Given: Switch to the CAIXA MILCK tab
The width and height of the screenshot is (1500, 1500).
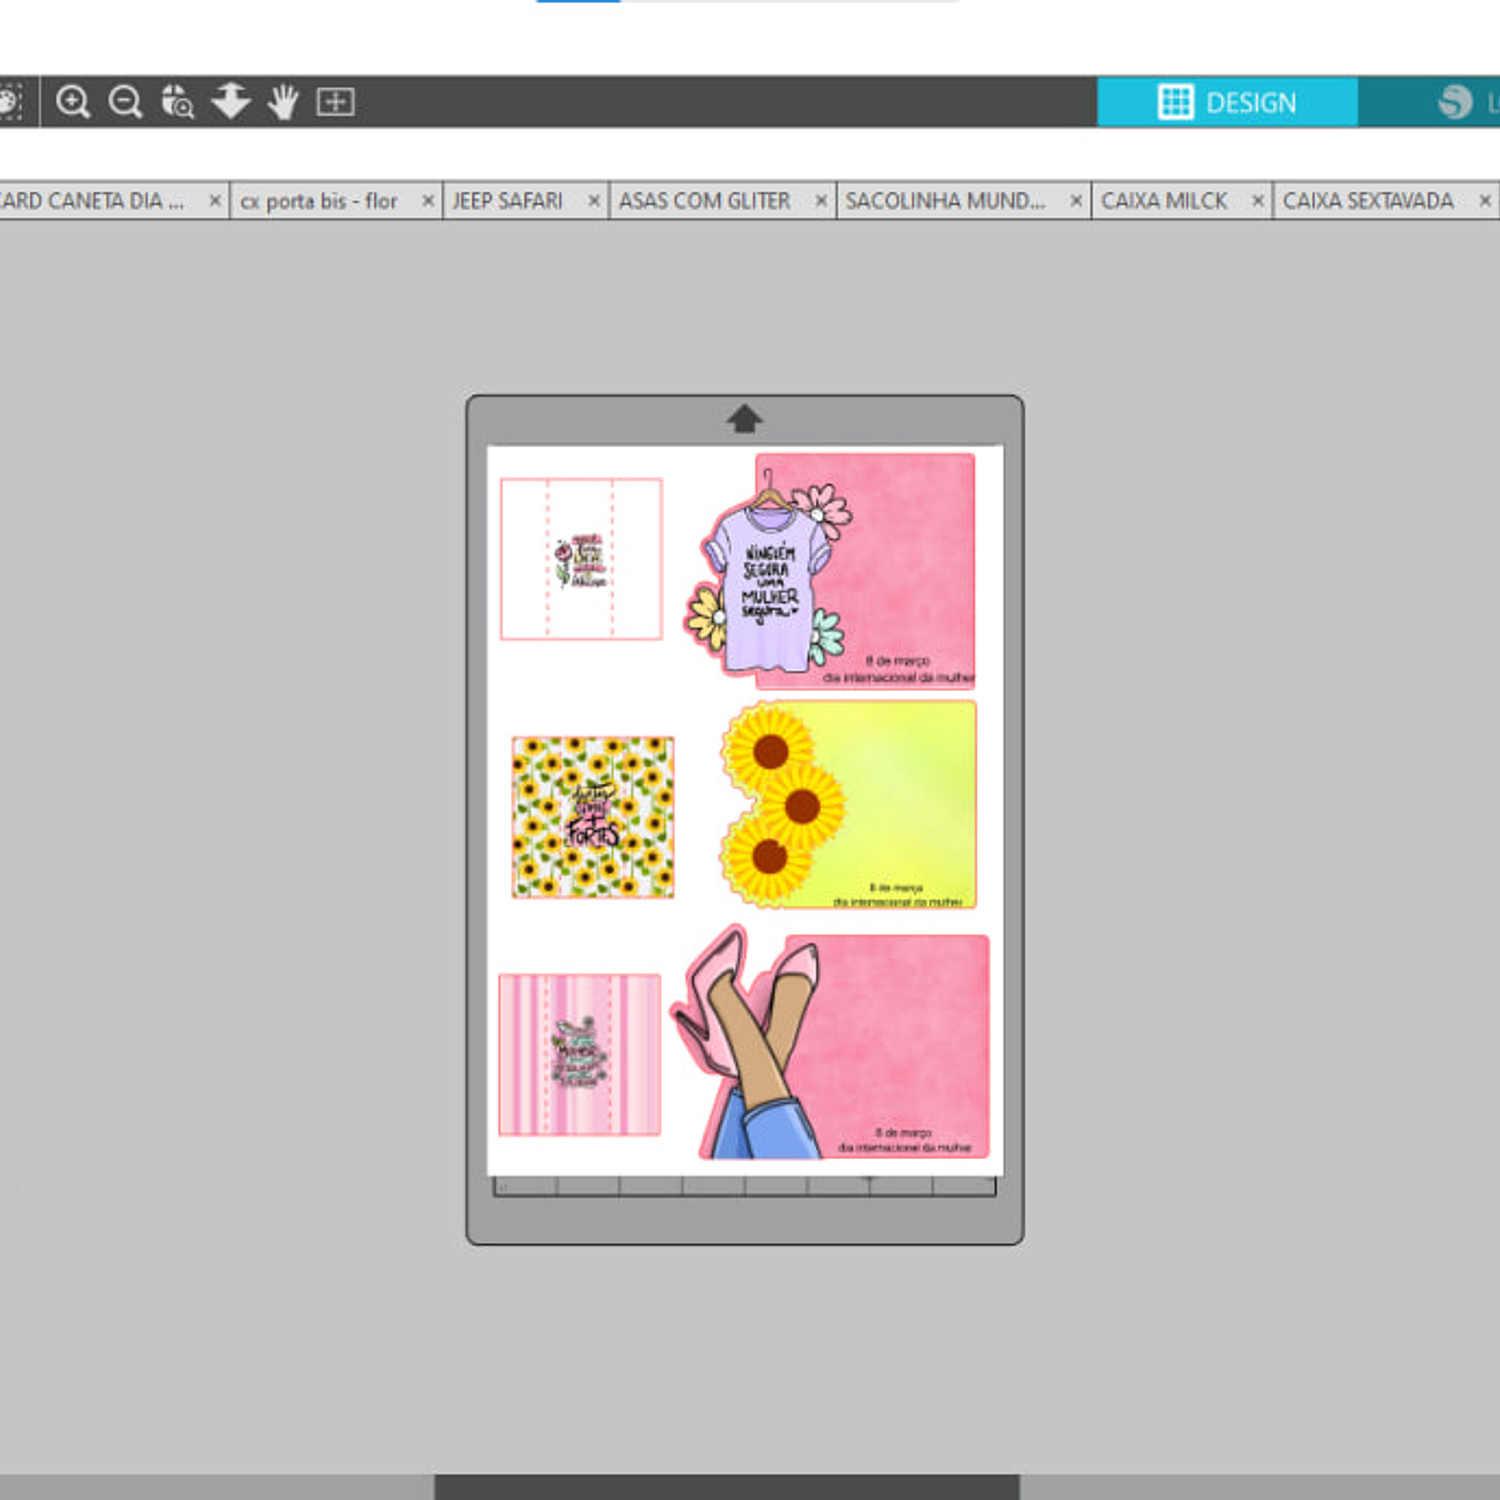Looking at the screenshot, I should 1164,201.
